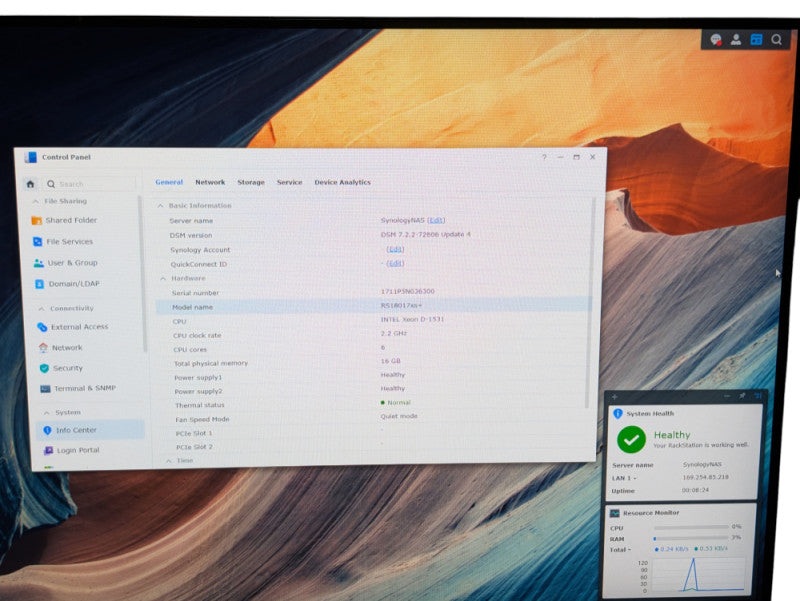Click the Thermal status Normal value

coord(395,403)
